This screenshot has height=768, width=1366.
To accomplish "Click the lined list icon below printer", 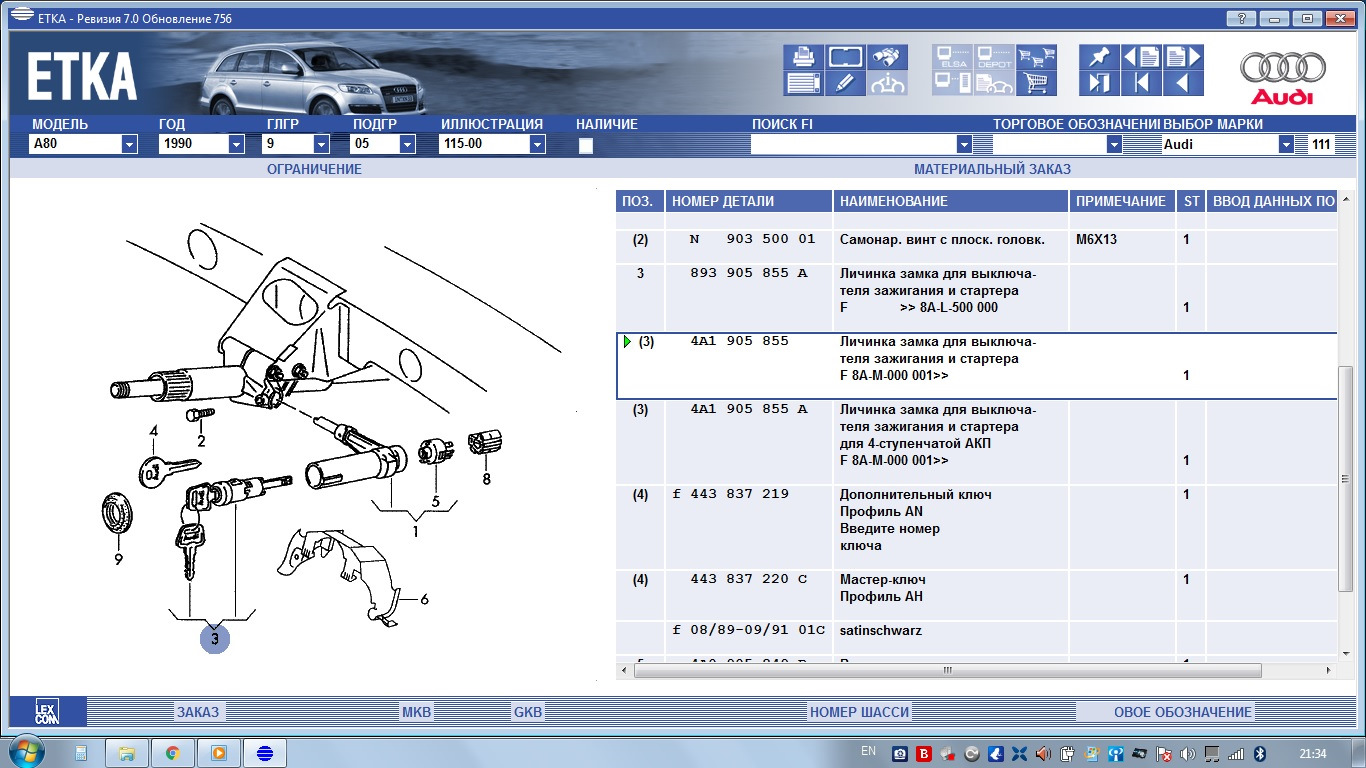I will coord(803,83).
